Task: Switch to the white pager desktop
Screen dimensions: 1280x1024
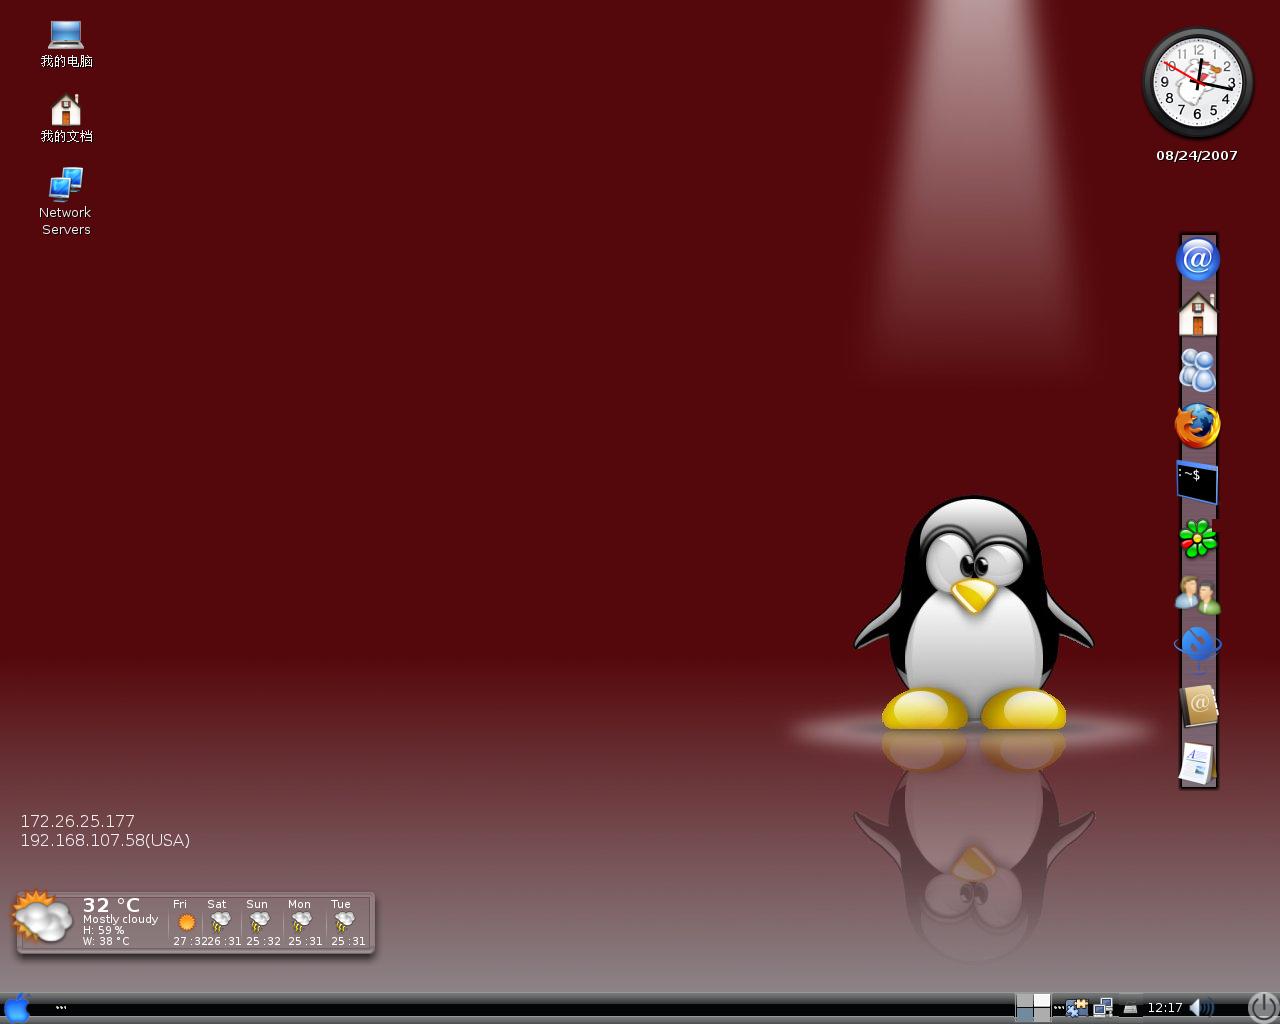Action: tap(1042, 1001)
